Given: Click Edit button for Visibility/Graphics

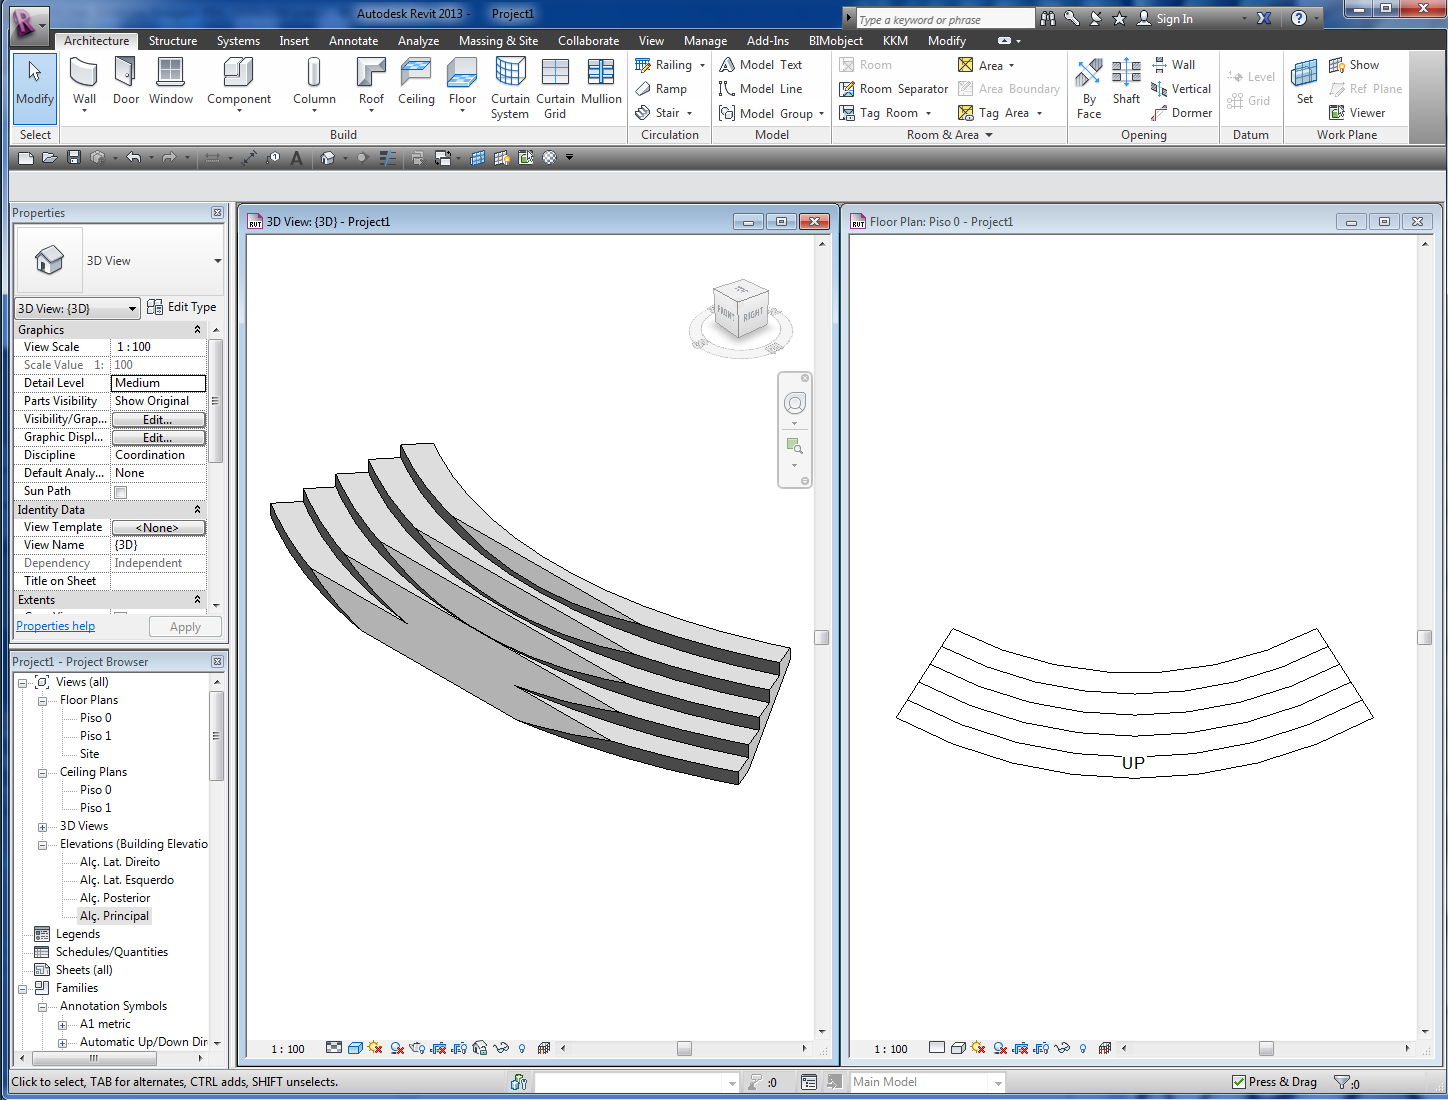Looking at the screenshot, I should click(x=158, y=420).
